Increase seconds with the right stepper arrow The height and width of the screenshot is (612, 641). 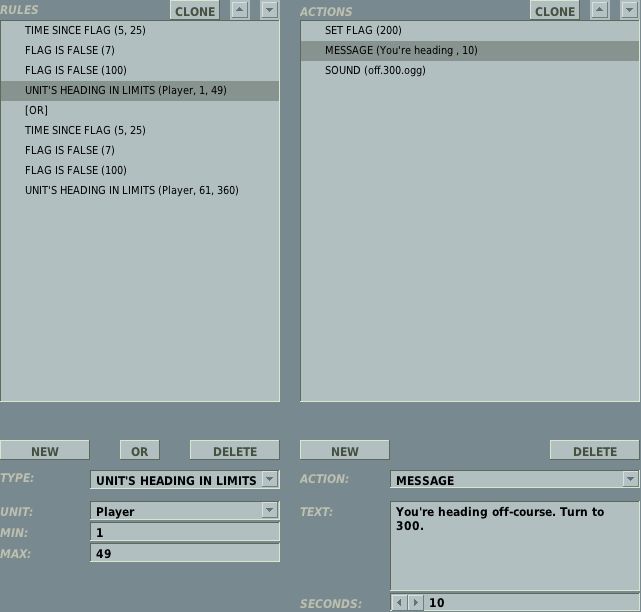pos(415,602)
